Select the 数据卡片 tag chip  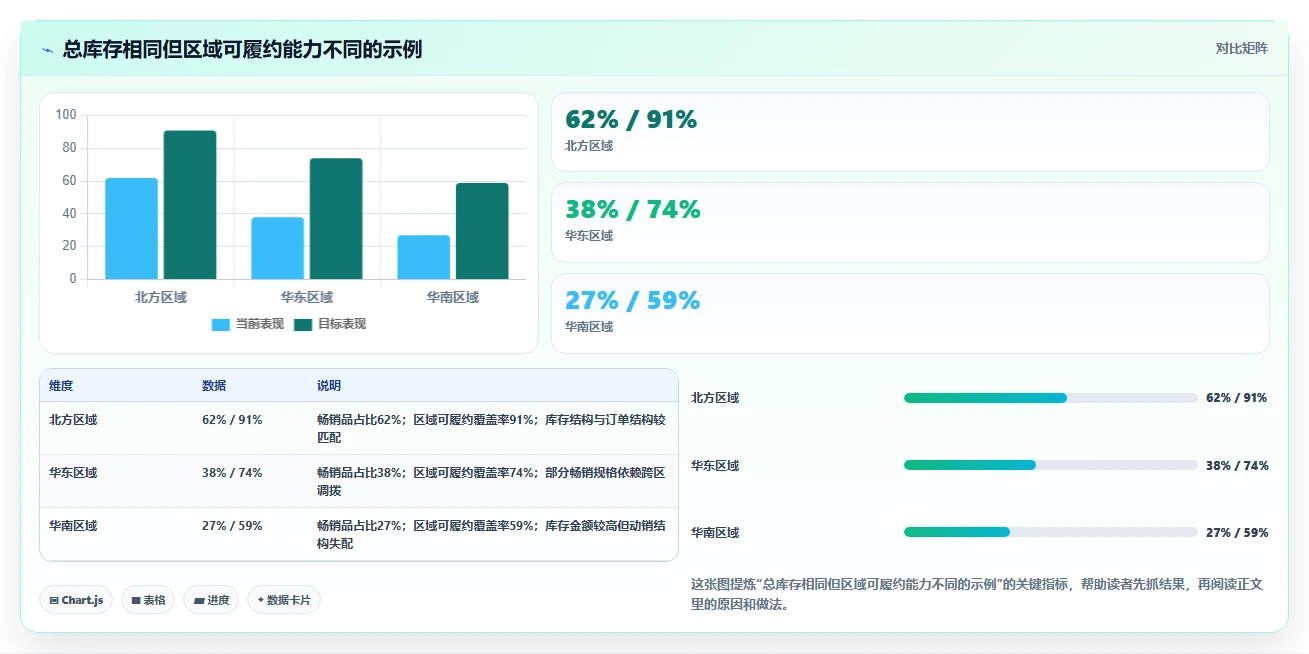pyautogui.click(x=284, y=600)
